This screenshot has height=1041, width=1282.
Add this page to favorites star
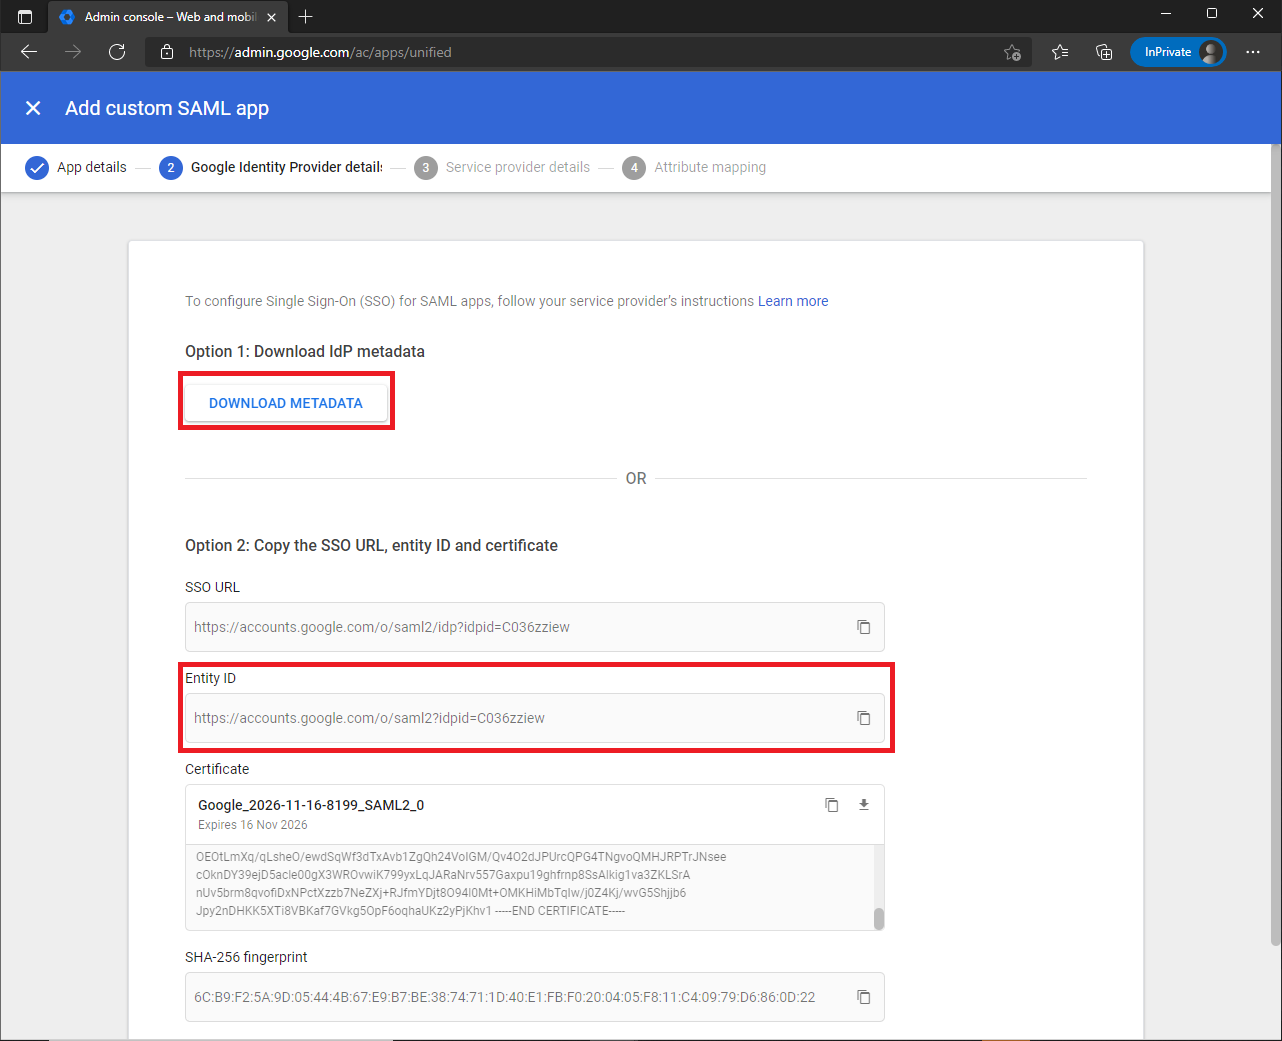1012,52
